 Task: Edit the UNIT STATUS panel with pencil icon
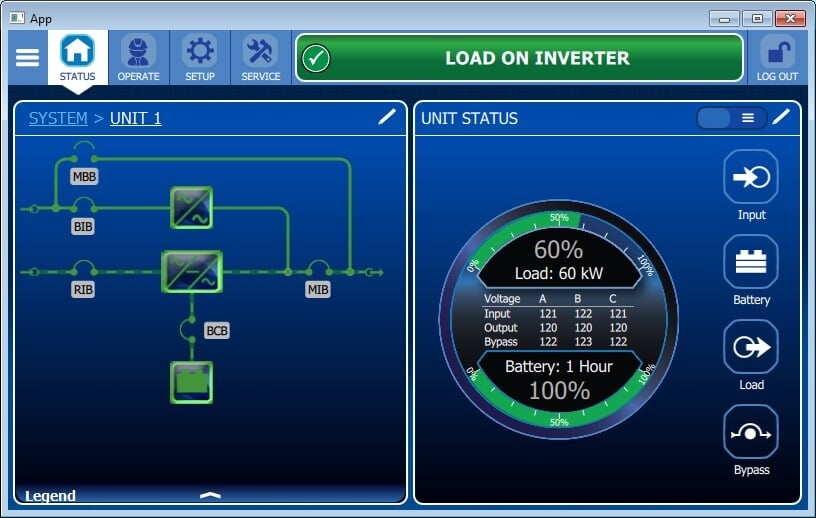tap(781, 117)
